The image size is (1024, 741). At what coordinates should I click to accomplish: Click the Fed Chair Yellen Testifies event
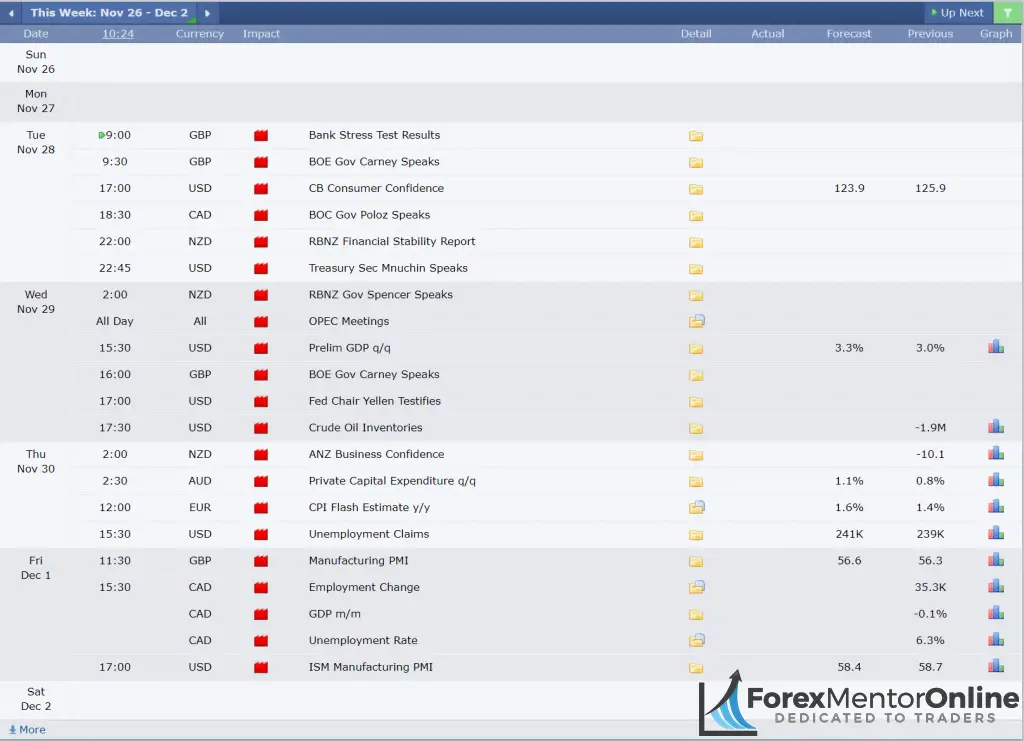point(374,401)
